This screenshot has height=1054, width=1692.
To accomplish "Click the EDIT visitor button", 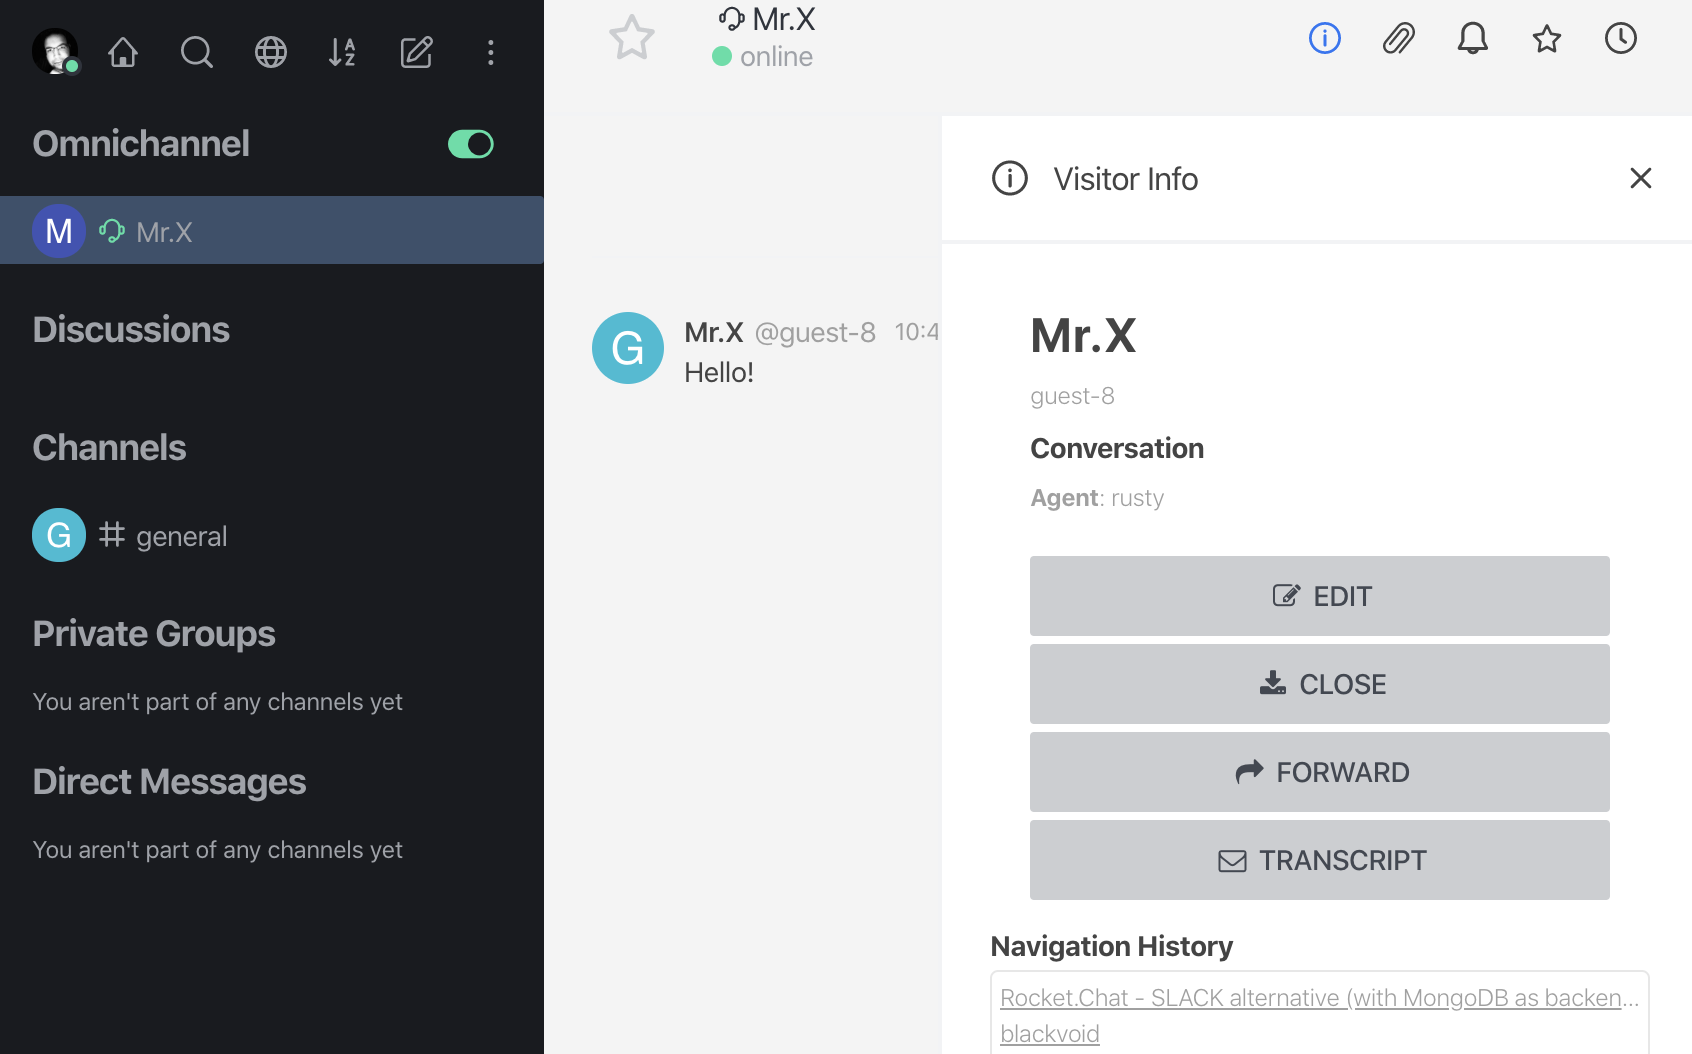I will coord(1319,596).
